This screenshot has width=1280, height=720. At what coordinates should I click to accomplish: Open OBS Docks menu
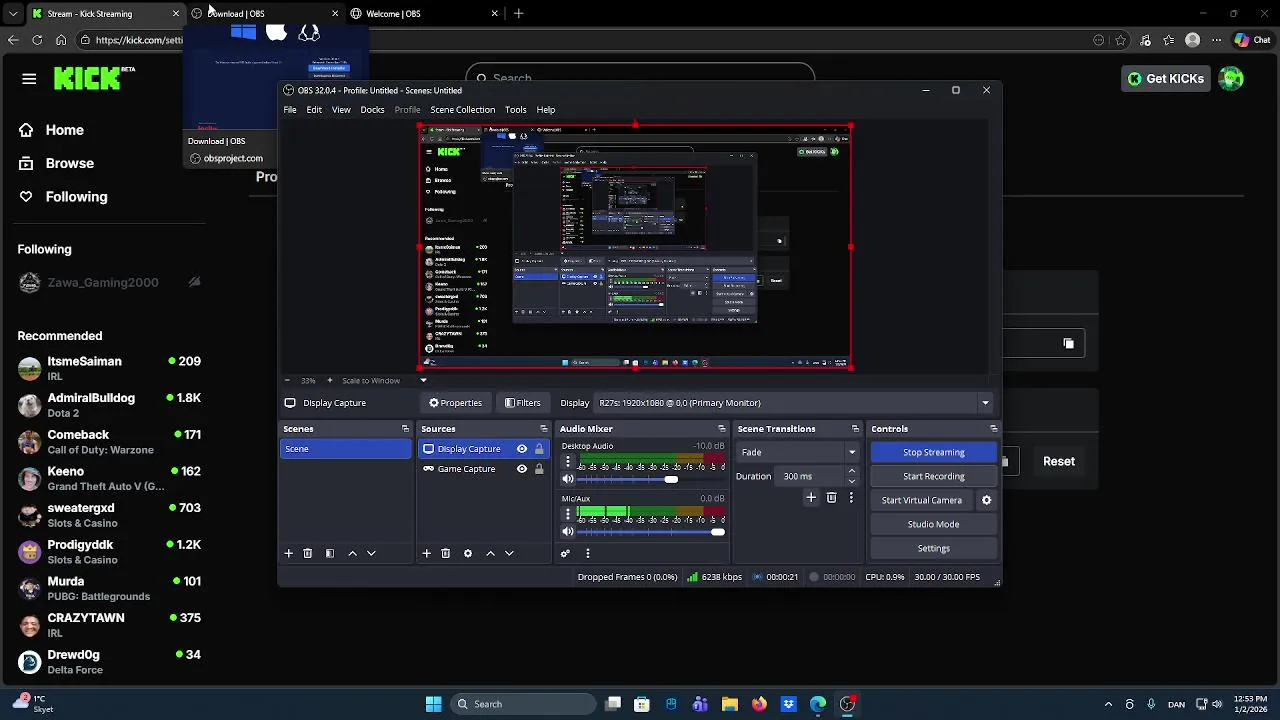372,110
